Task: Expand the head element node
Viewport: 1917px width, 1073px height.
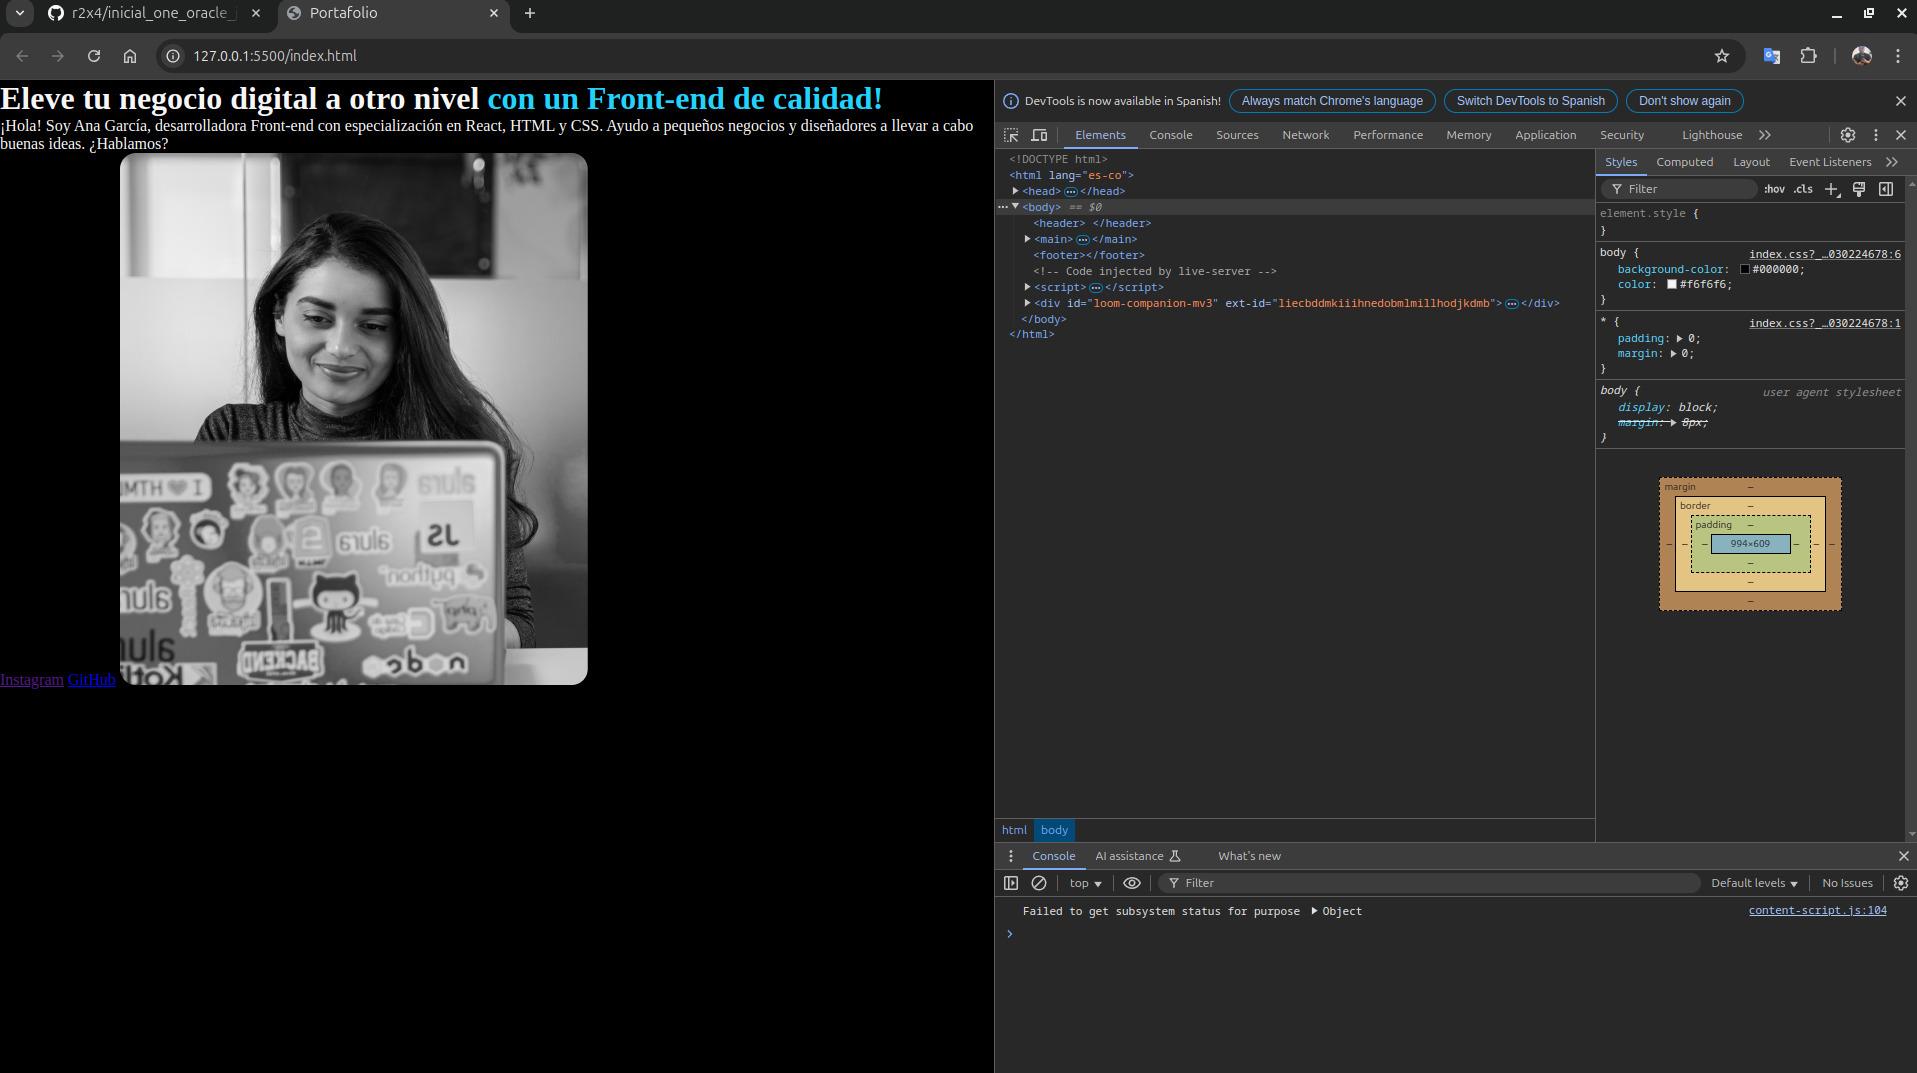Action: pos(1015,191)
